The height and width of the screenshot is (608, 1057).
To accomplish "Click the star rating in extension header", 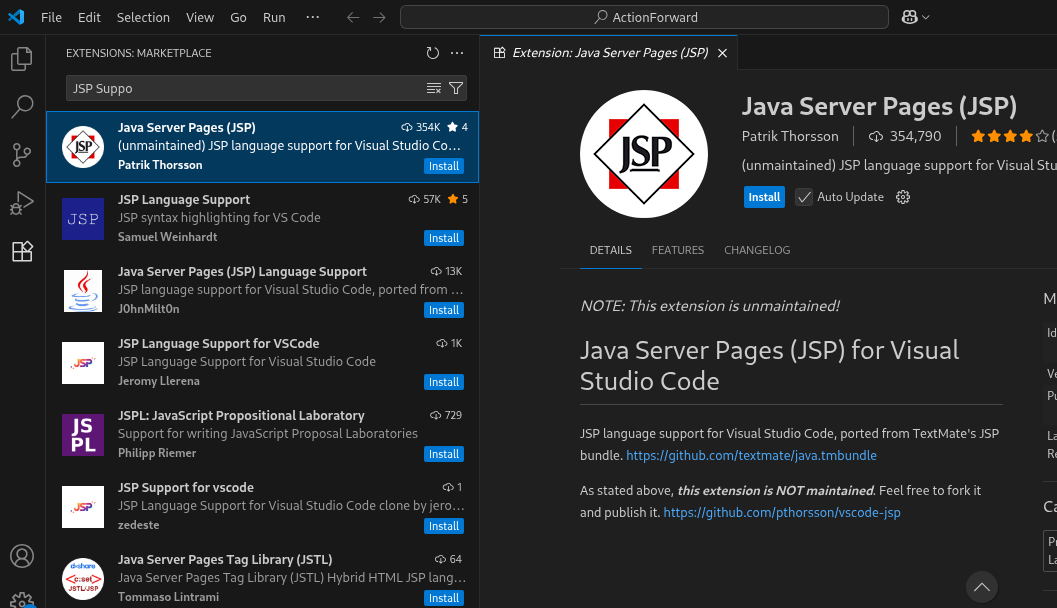I will coord(1010,136).
